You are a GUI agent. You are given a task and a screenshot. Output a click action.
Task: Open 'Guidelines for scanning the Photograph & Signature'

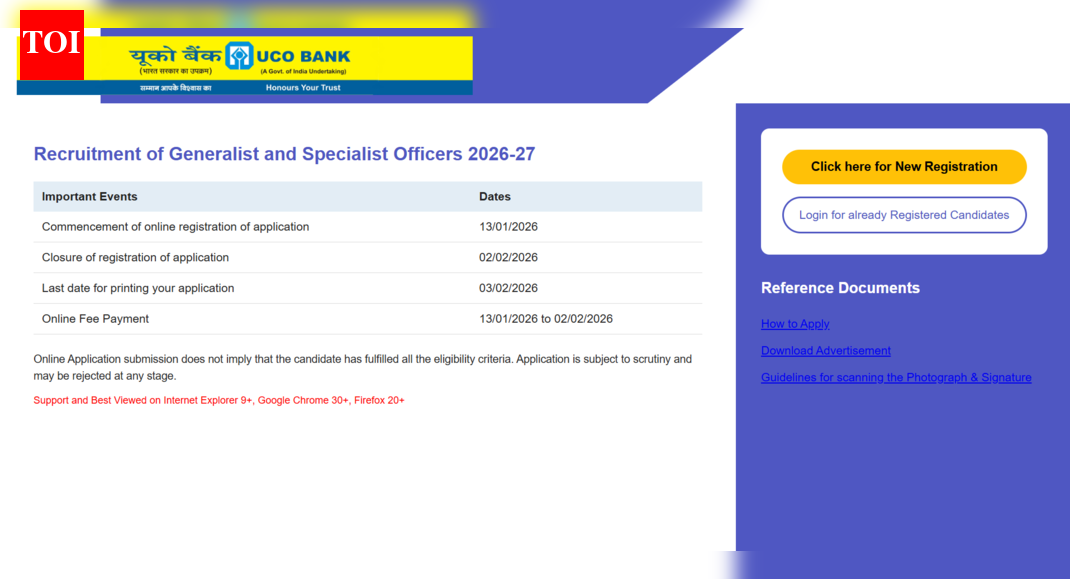(896, 377)
